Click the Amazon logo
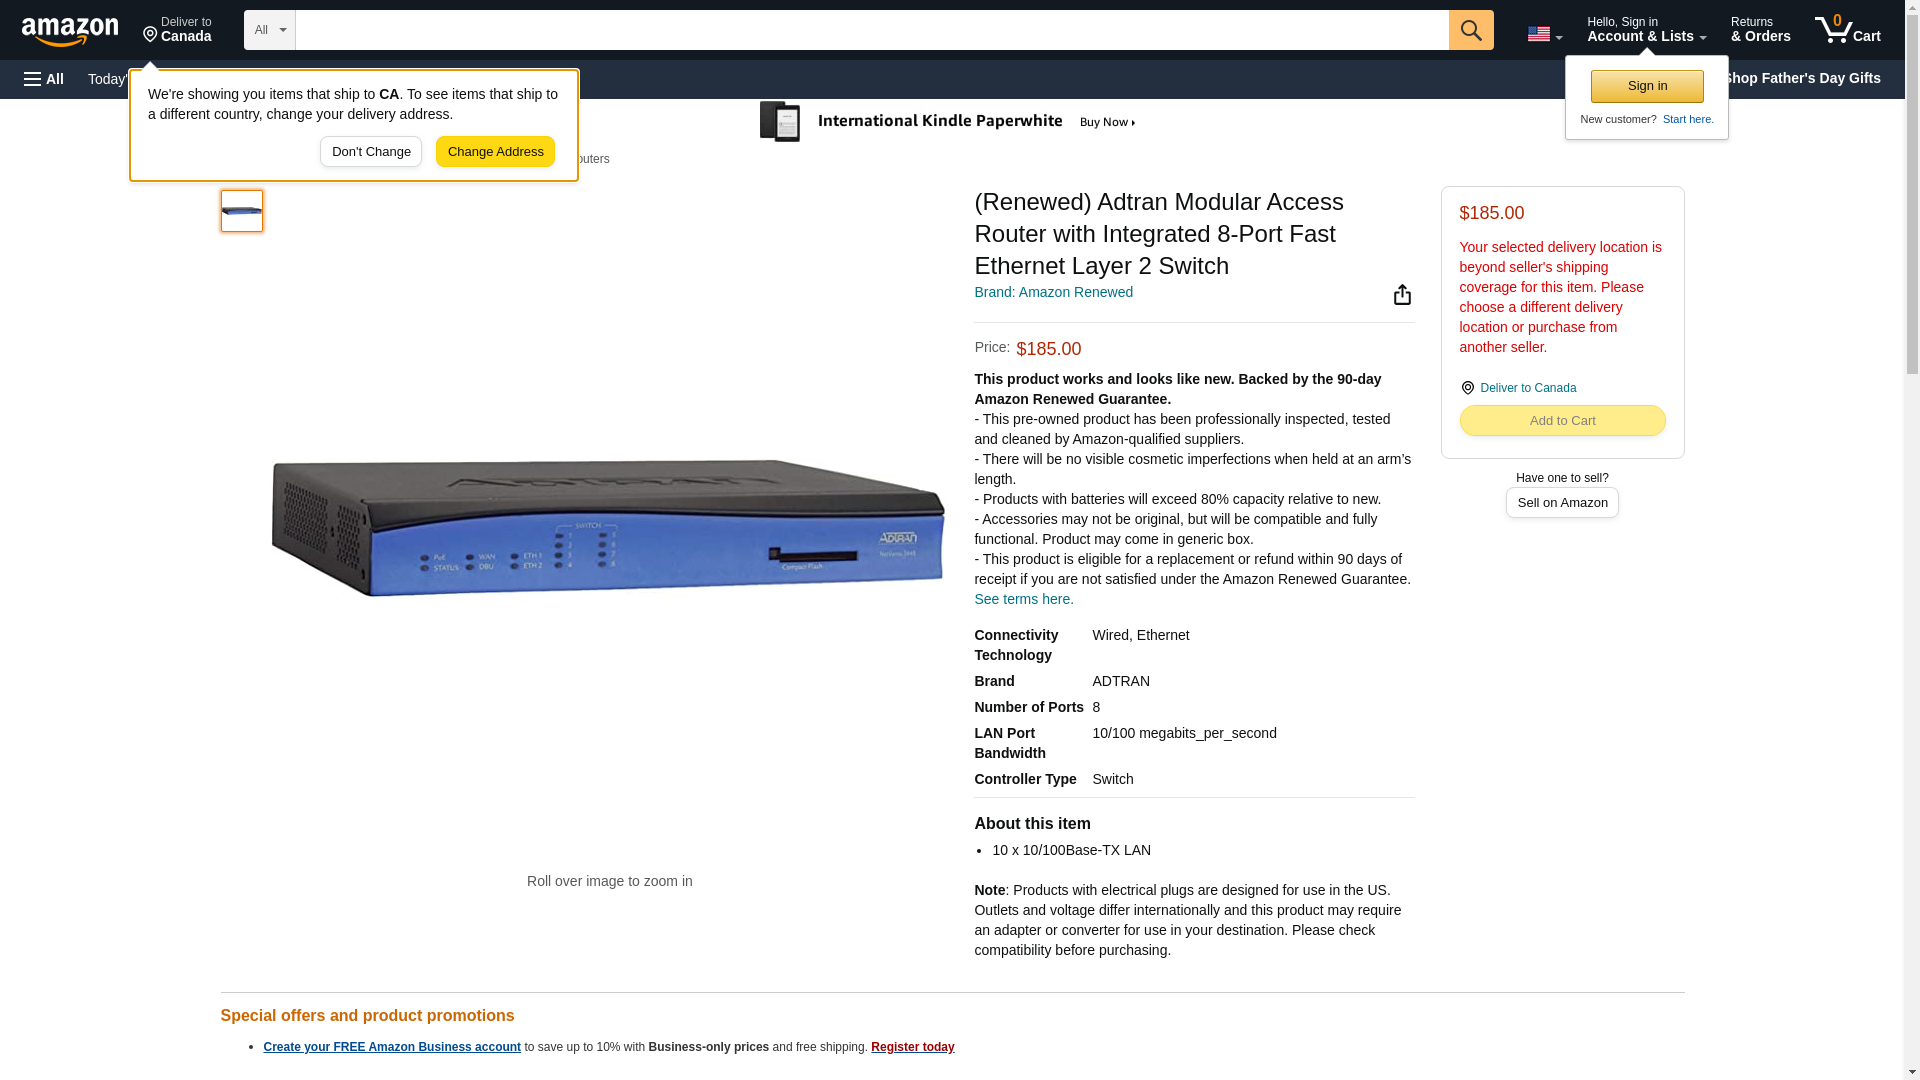 click(70, 31)
